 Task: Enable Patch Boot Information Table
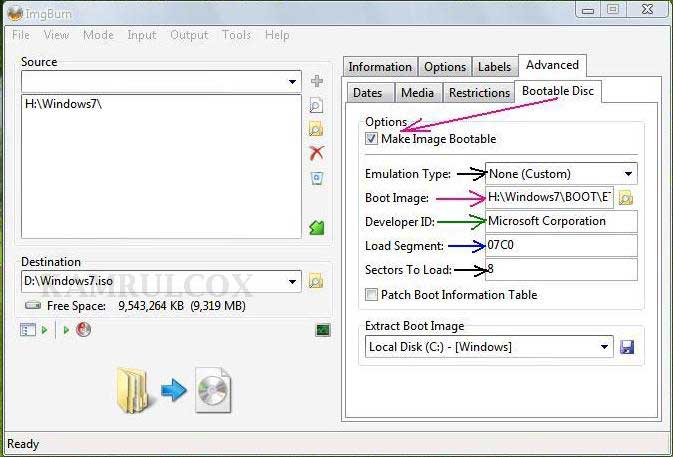pyautogui.click(x=371, y=294)
